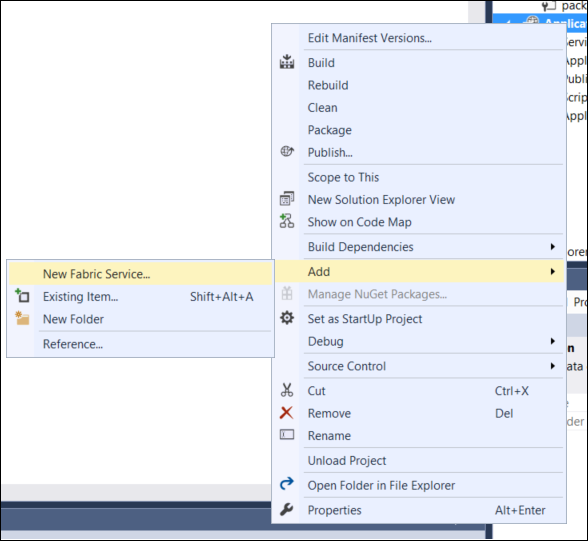Screen dimensions: 588x541
Task: Click the Show on Code Map icon
Action: click(287, 221)
